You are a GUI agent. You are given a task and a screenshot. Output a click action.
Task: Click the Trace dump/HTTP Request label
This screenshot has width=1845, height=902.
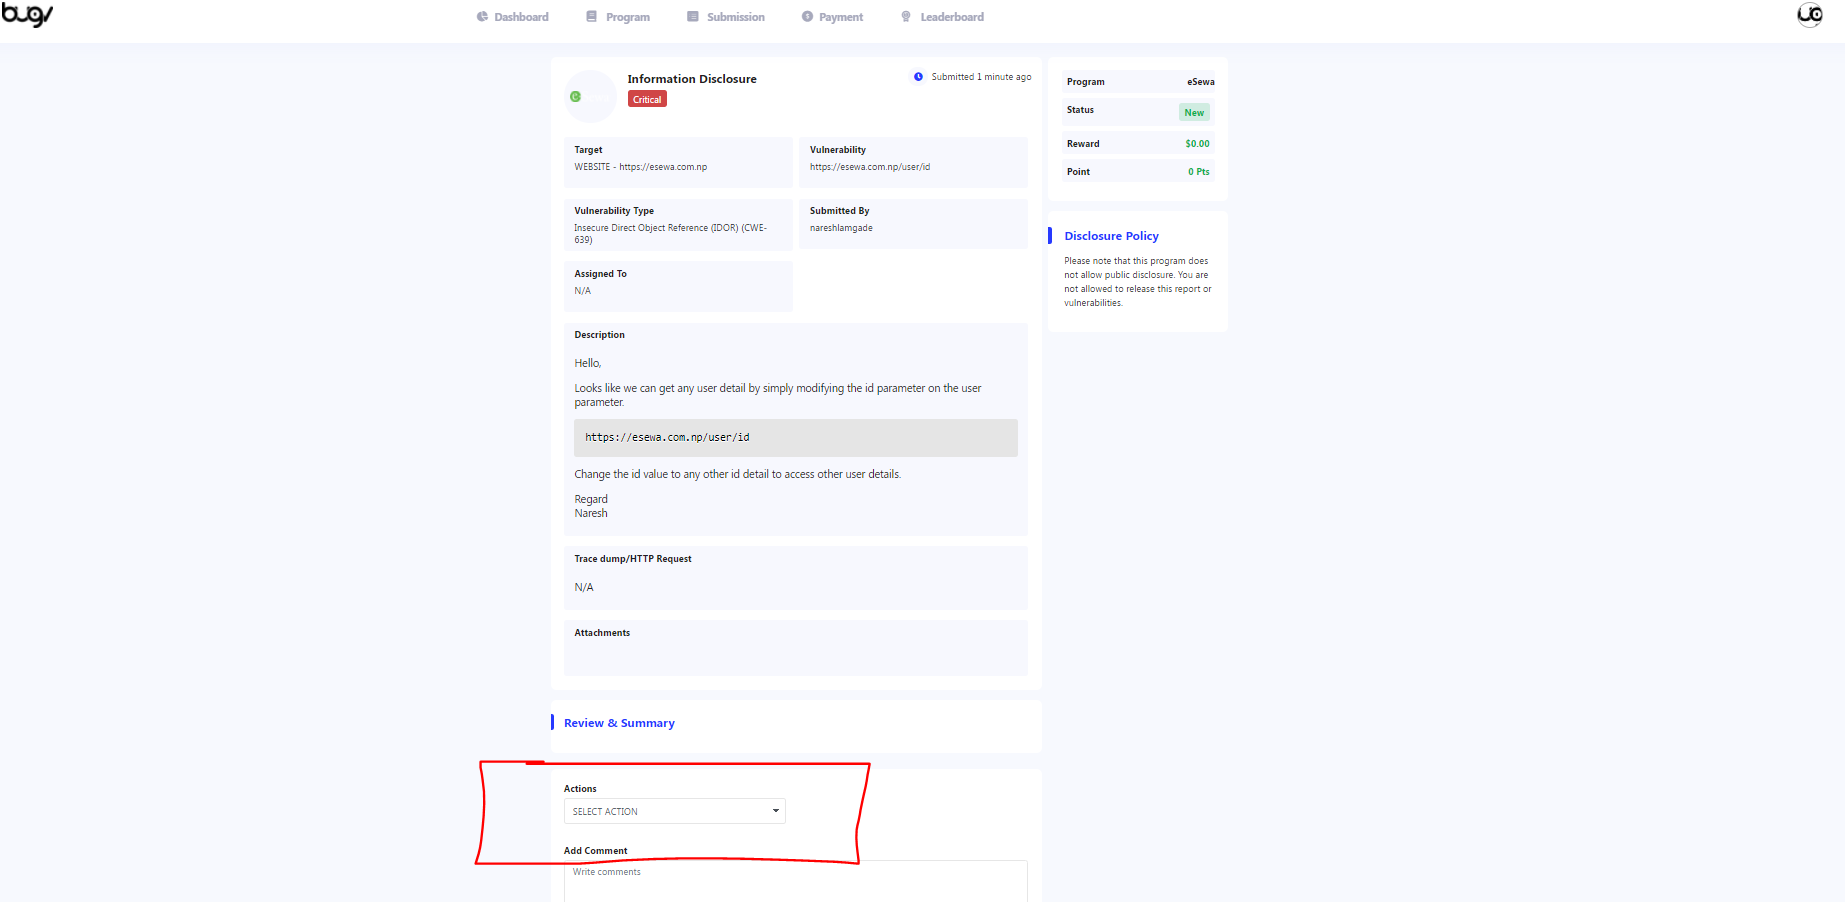point(633,559)
